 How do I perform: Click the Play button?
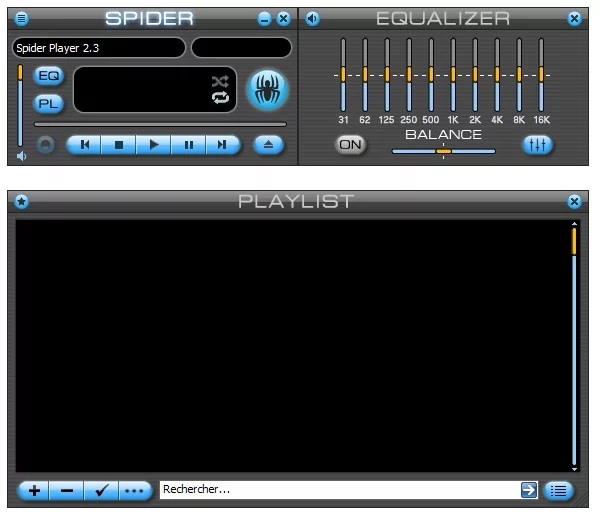154,145
